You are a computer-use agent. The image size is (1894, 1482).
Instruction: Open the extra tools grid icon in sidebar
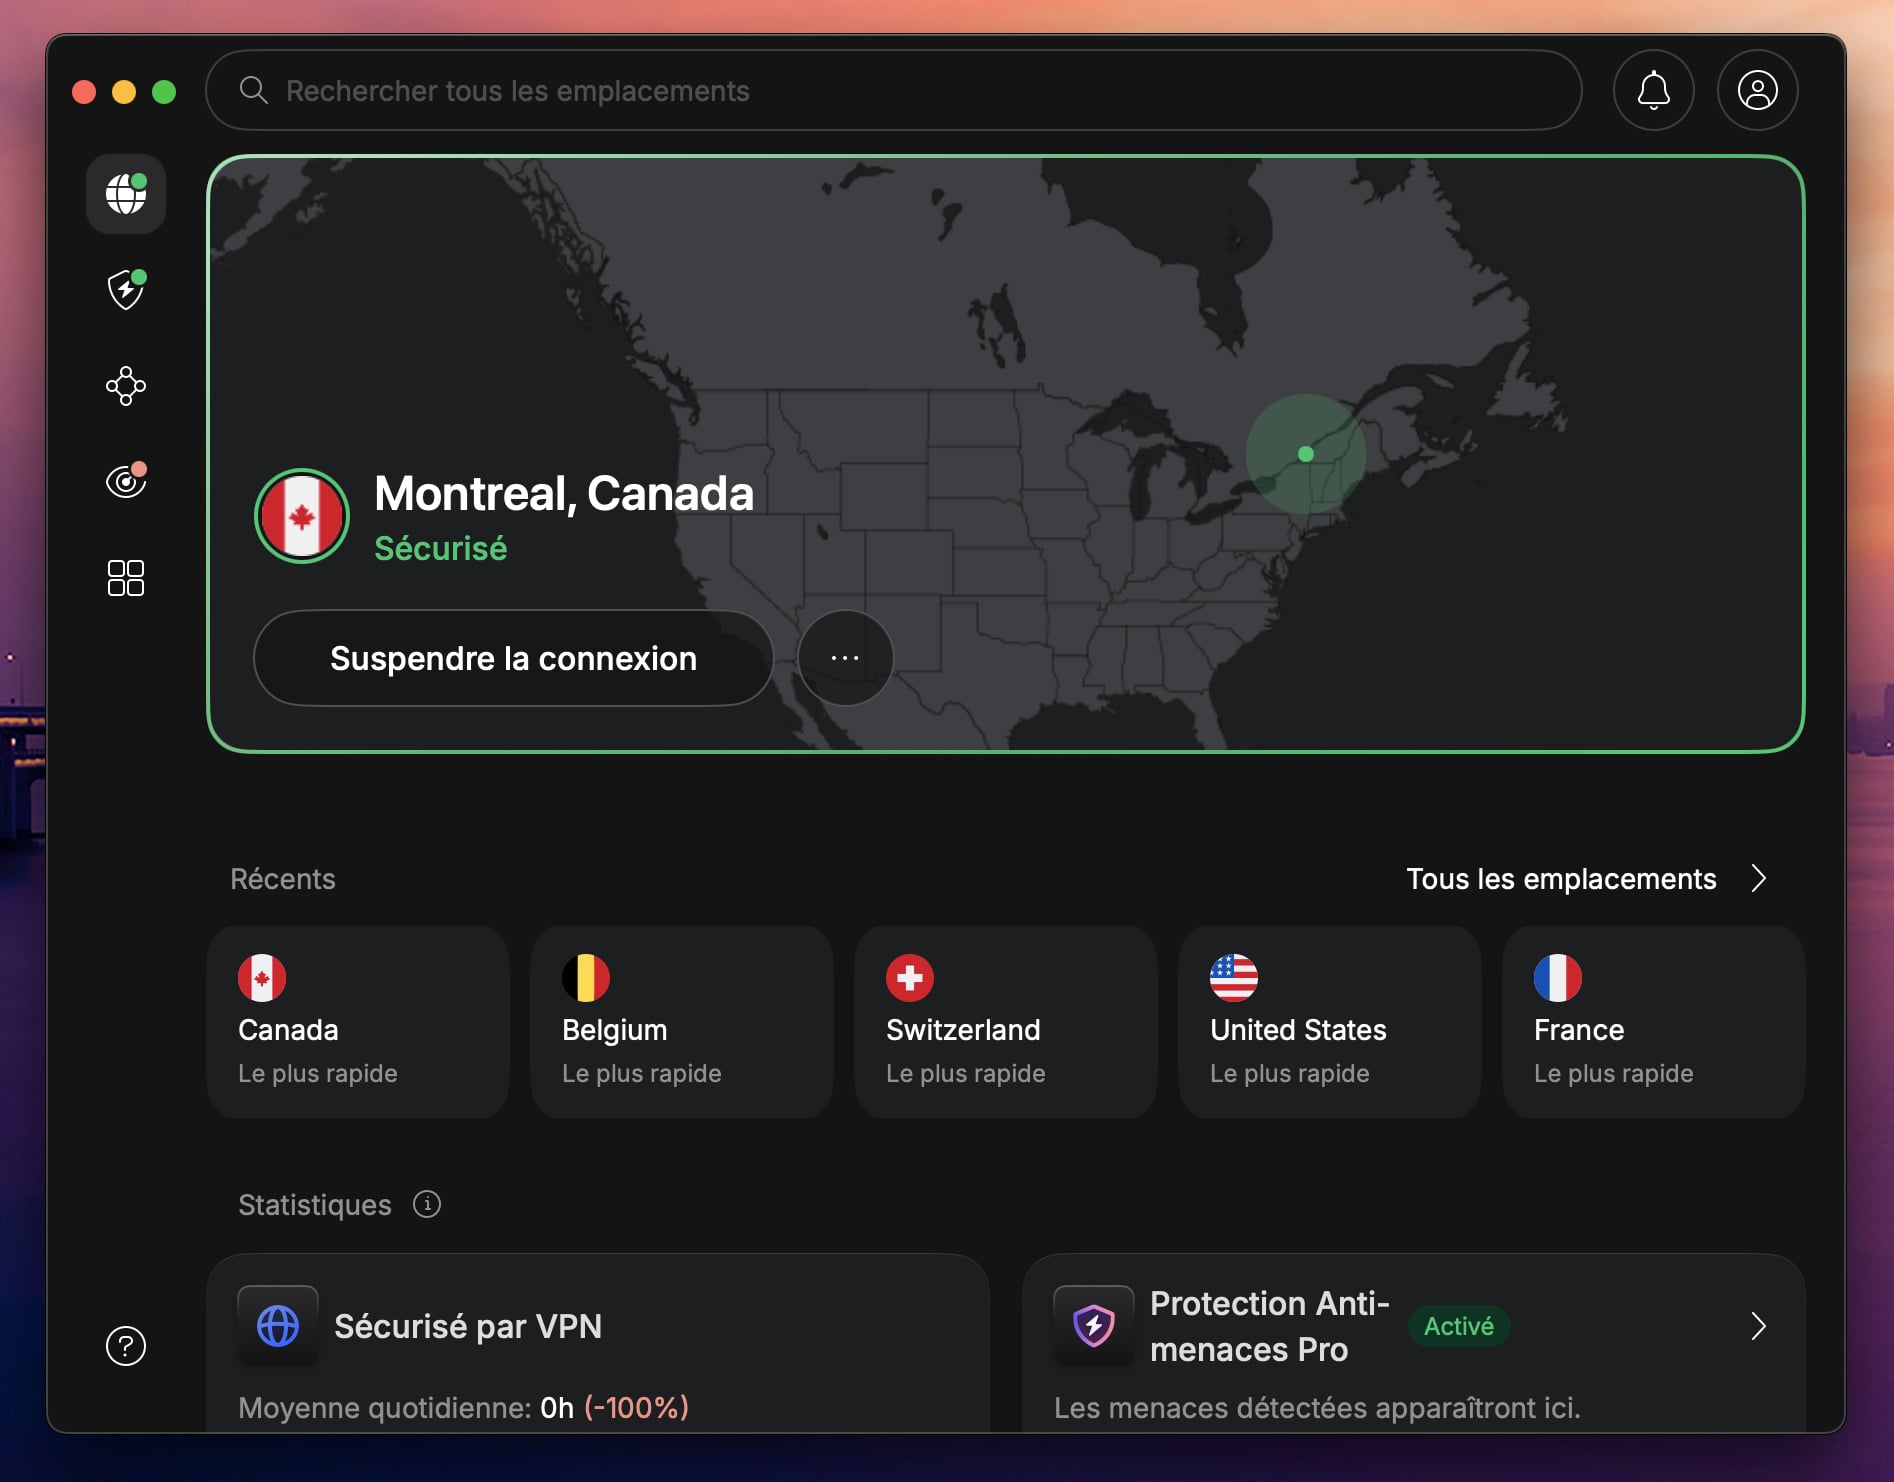point(125,577)
